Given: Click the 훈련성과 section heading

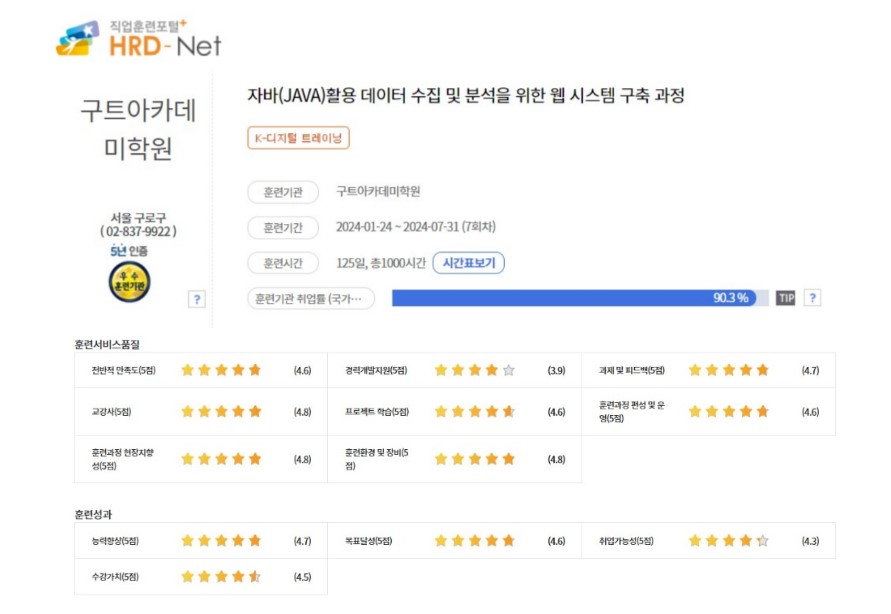Looking at the screenshot, I should [93, 514].
